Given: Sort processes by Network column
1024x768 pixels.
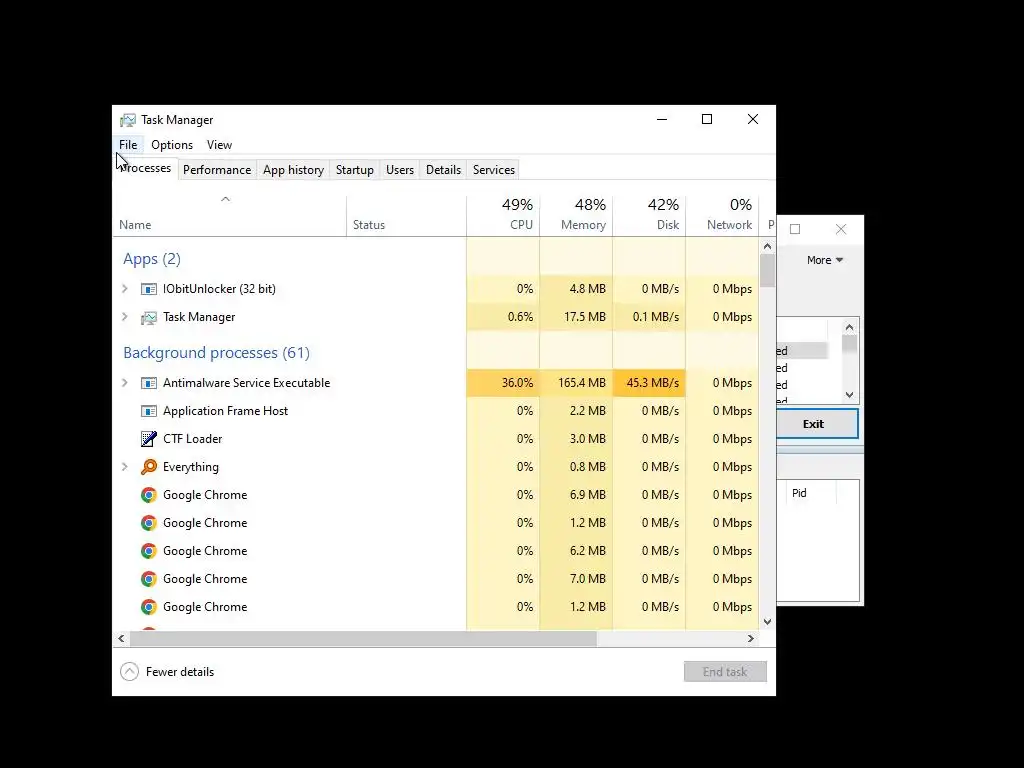Looking at the screenshot, I should click(x=723, y=216).
